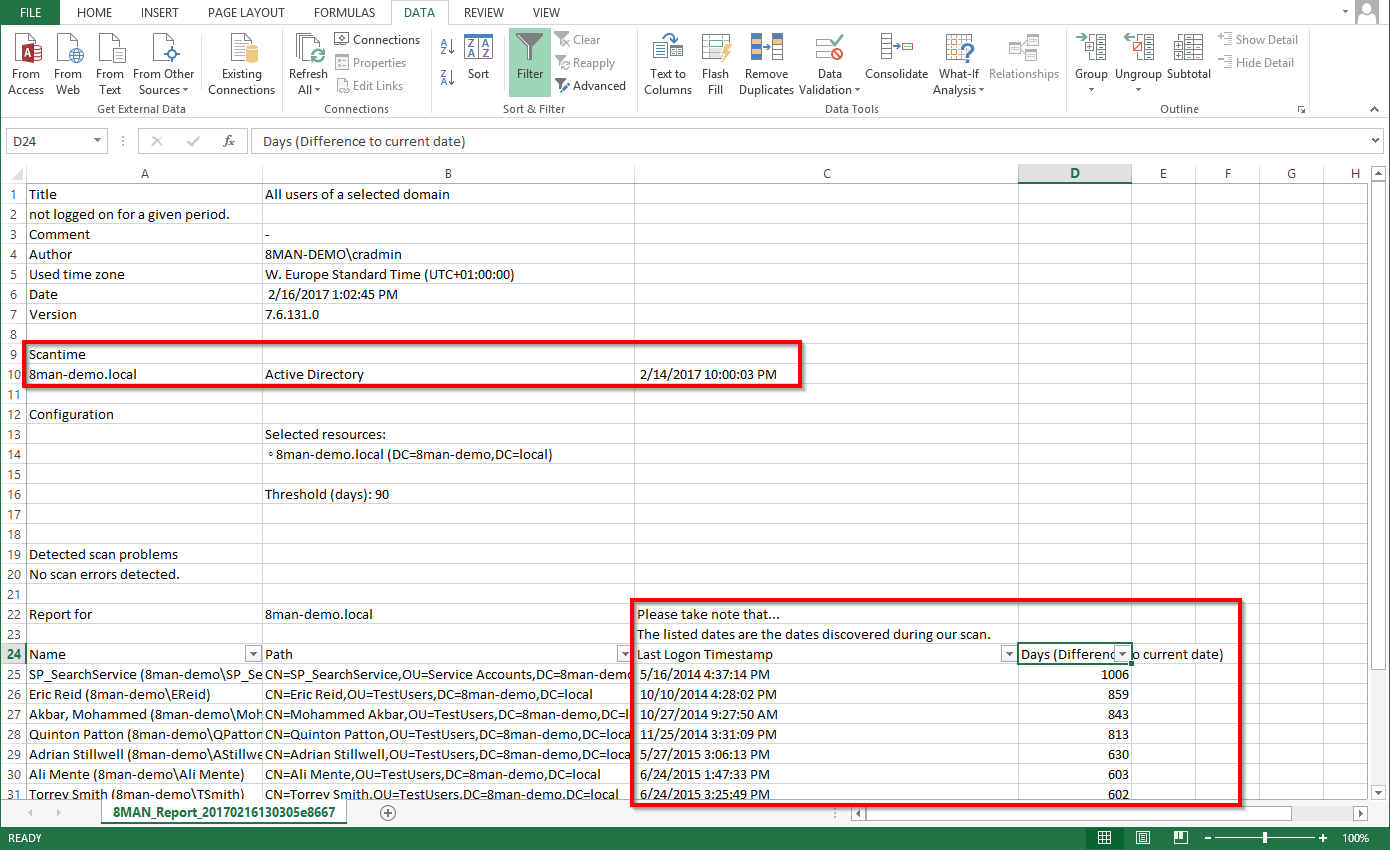
Task: Click Show Detail in Outline group
Action: click(1258, 40)
